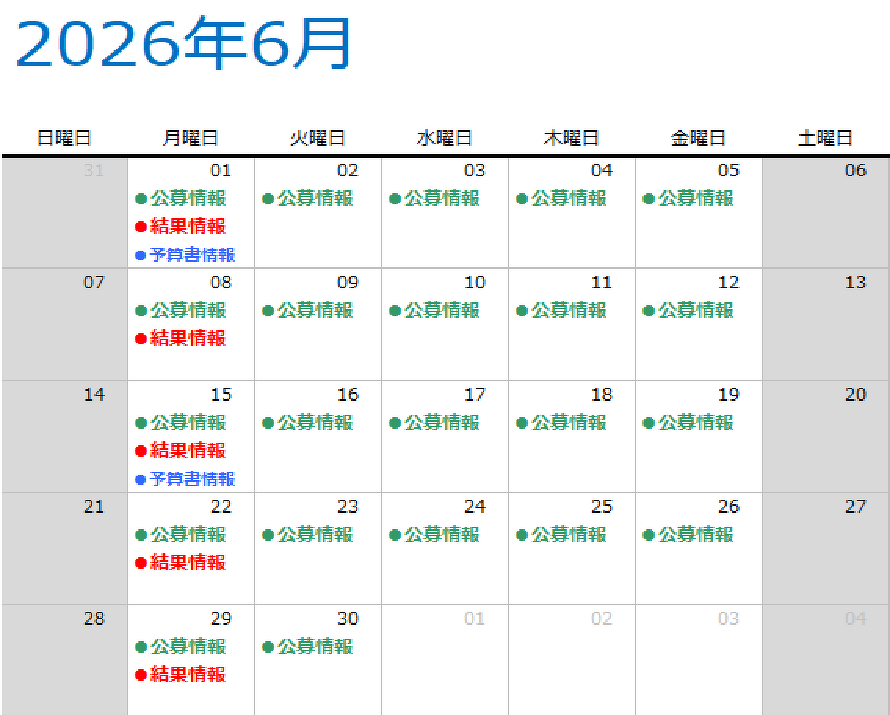Image resolution: width=890 pixels, height=715 pixels.
Task: Open 公募情報 on Friday June 19
Action: pyautogui.click(x=695, y=423)
